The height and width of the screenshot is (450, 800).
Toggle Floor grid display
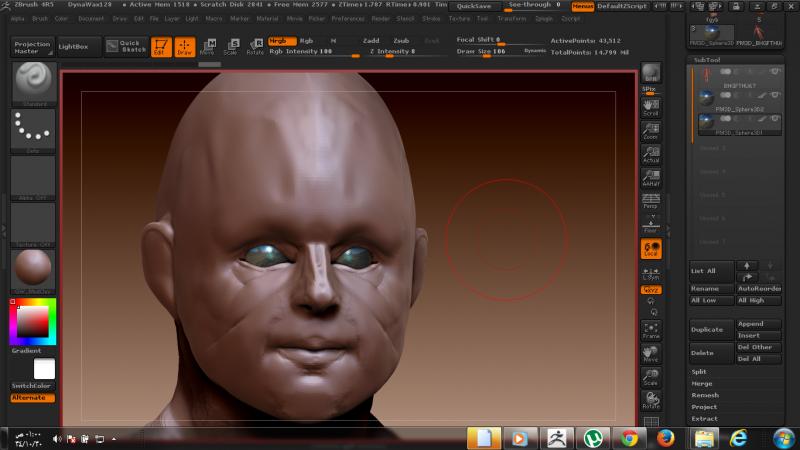tap(651, 224)
